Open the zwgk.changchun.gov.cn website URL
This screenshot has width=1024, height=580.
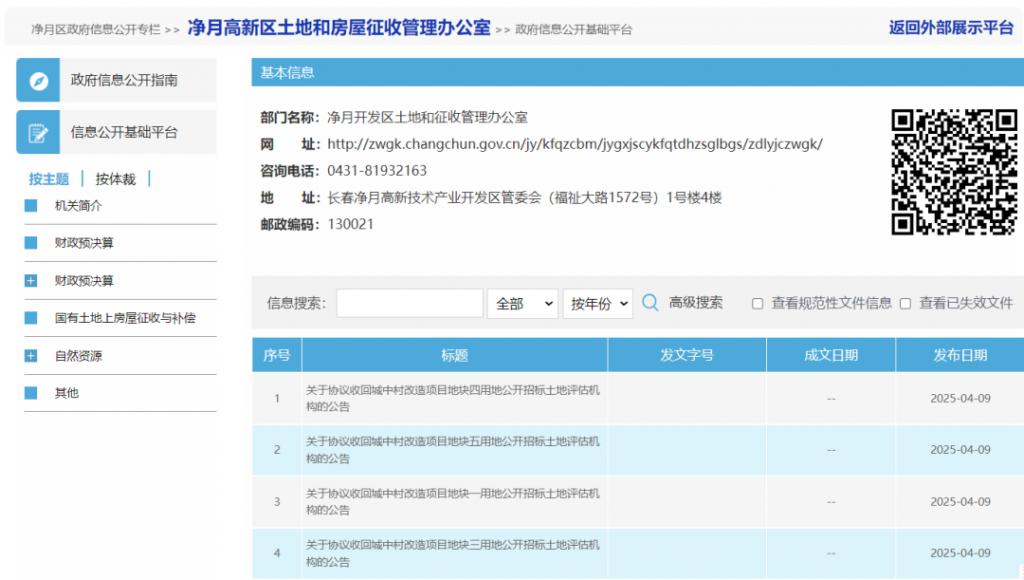575,144
